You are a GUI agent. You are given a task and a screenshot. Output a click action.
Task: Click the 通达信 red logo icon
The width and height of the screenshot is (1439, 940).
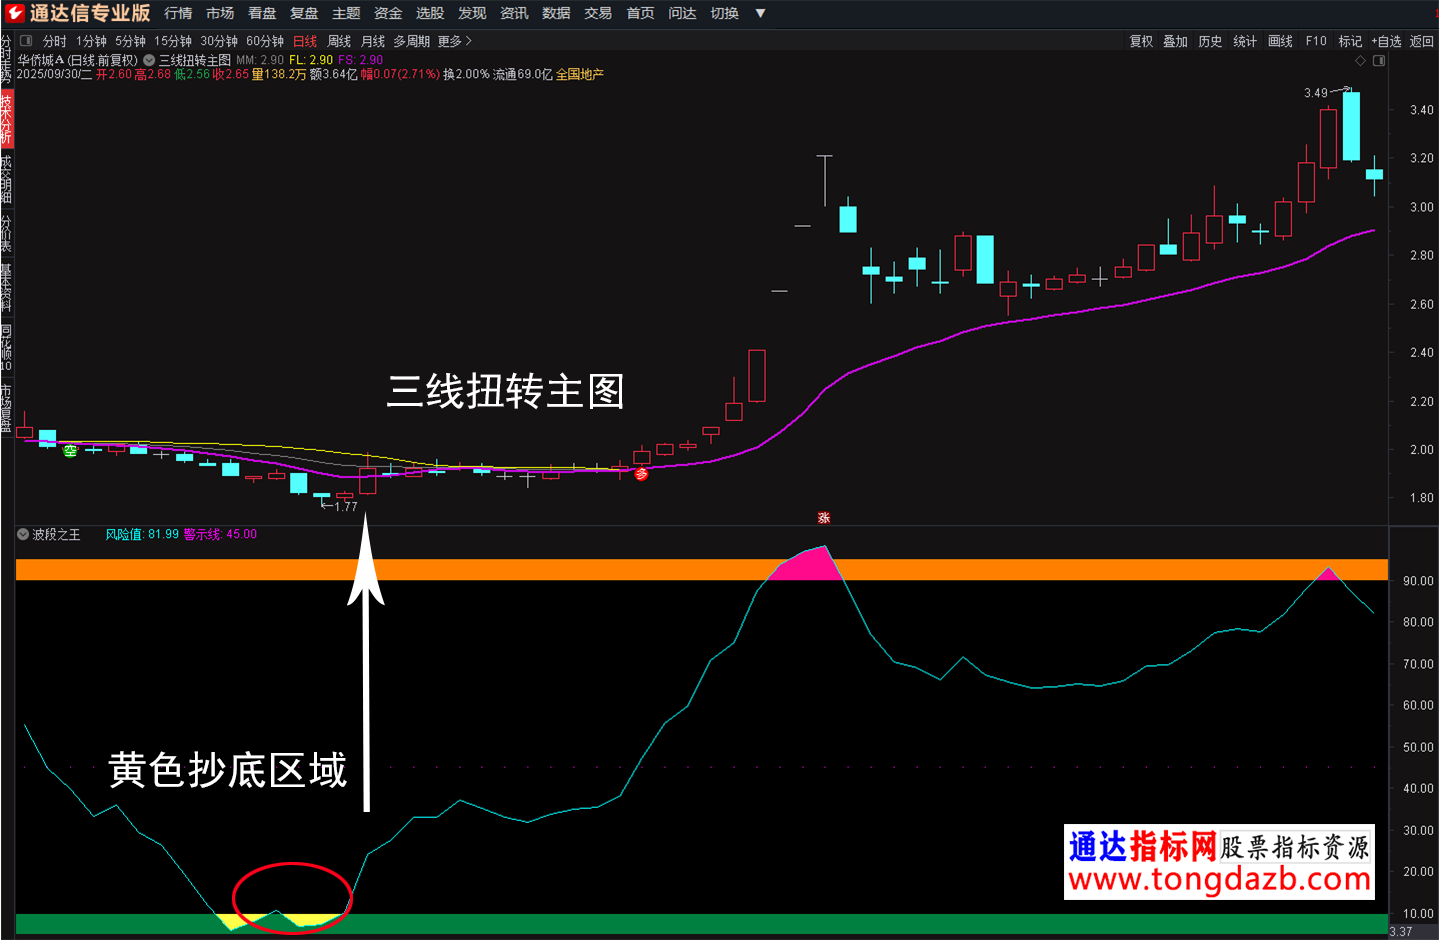coord(14,13)
